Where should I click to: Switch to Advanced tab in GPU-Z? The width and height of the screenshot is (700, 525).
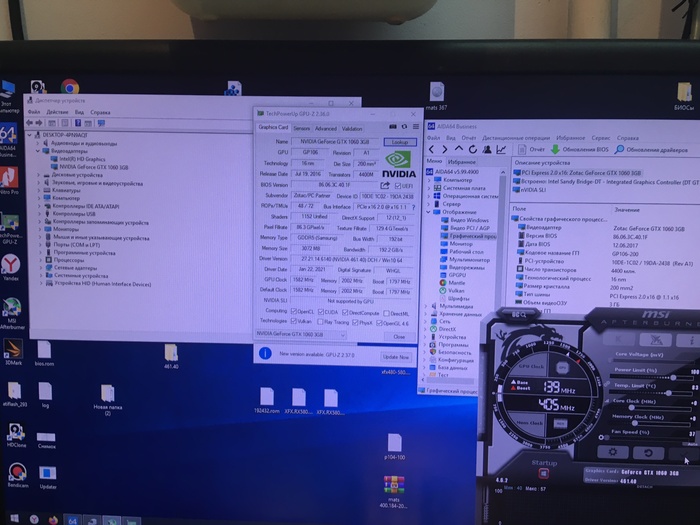pyautogui.click(x=325, y=129)
